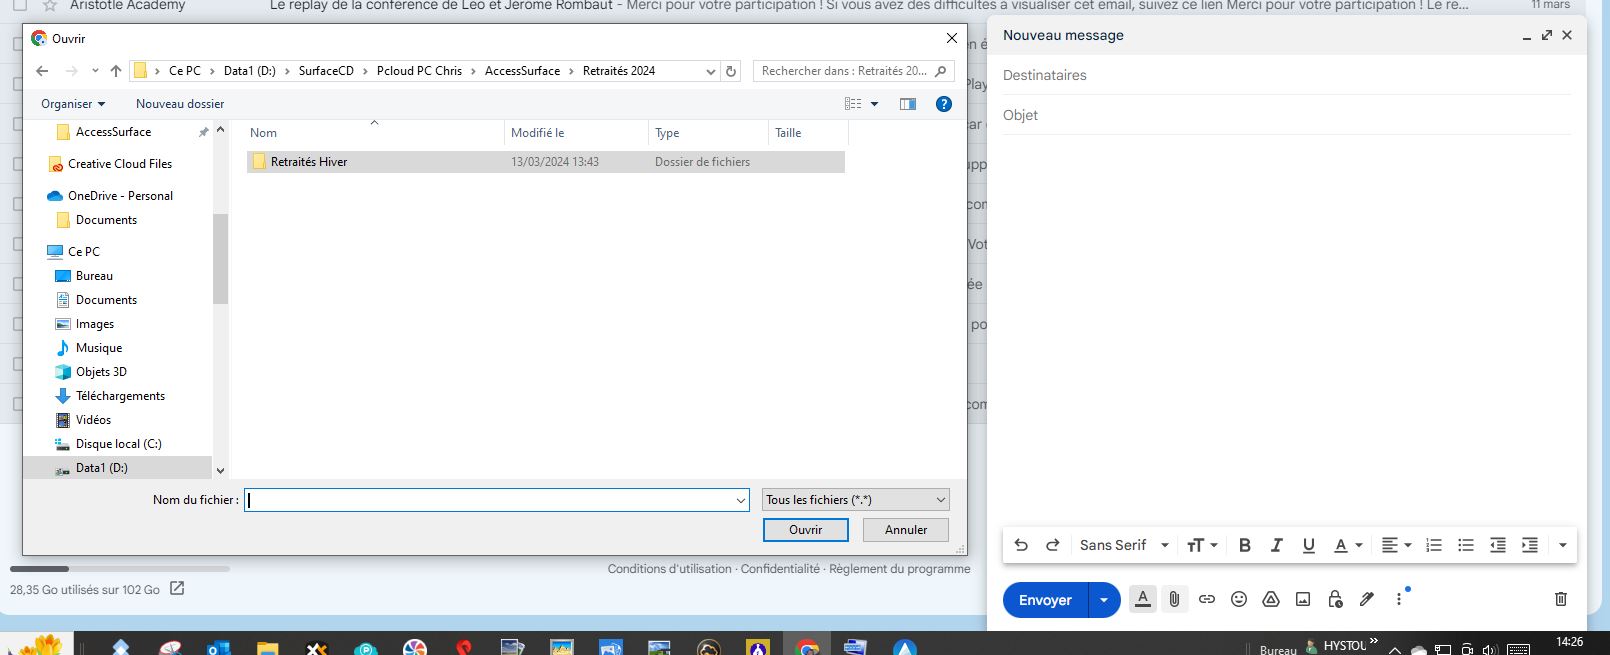1610x655 pixels.
Task: Expand address bar previous locations dropdown
Action: (x=710, y=71)
